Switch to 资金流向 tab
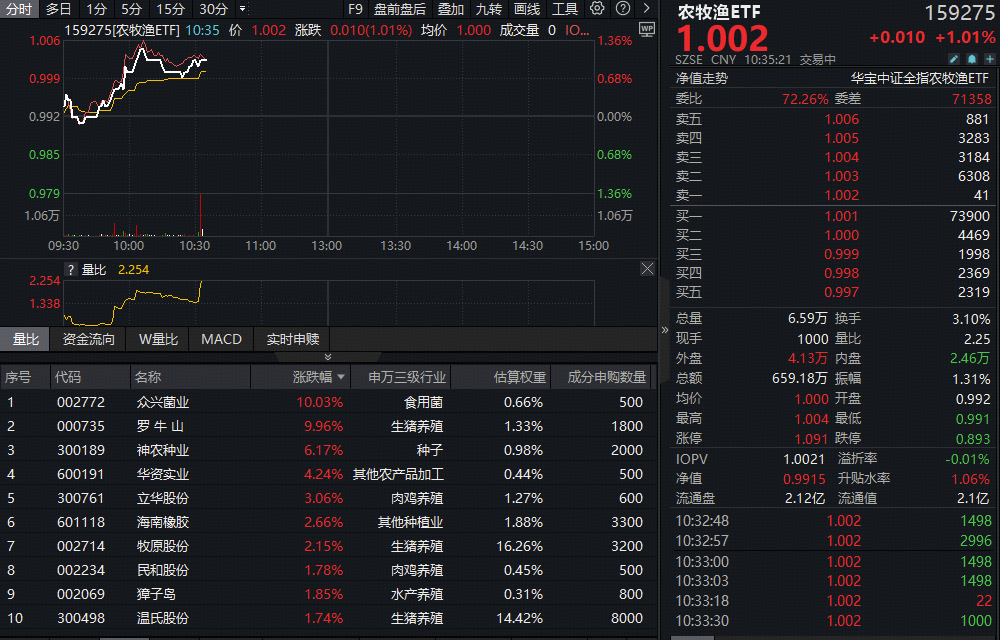Screen dimensions: 1000x640 [x=88, y=339]
